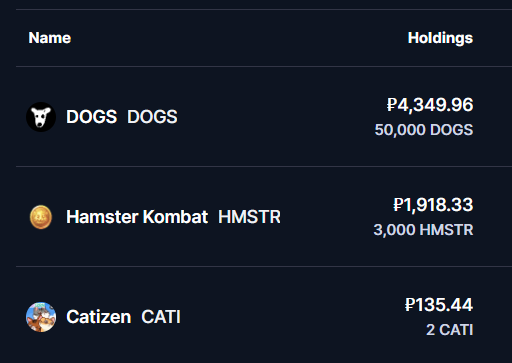Click the 2 CATI amount

click(x=450, y=330)
